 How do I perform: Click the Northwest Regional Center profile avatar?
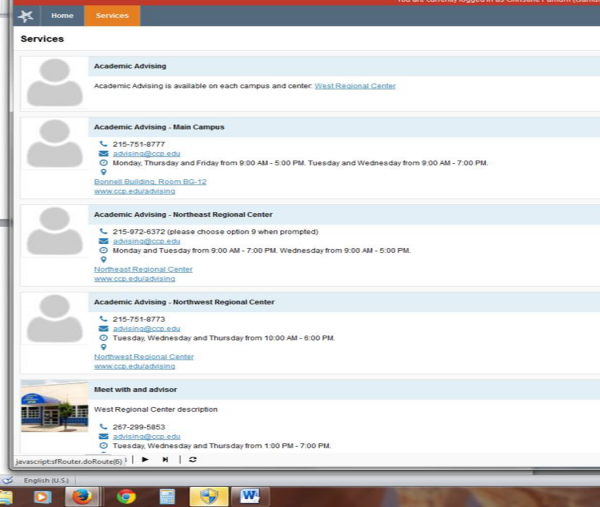(x=54, y=319)
